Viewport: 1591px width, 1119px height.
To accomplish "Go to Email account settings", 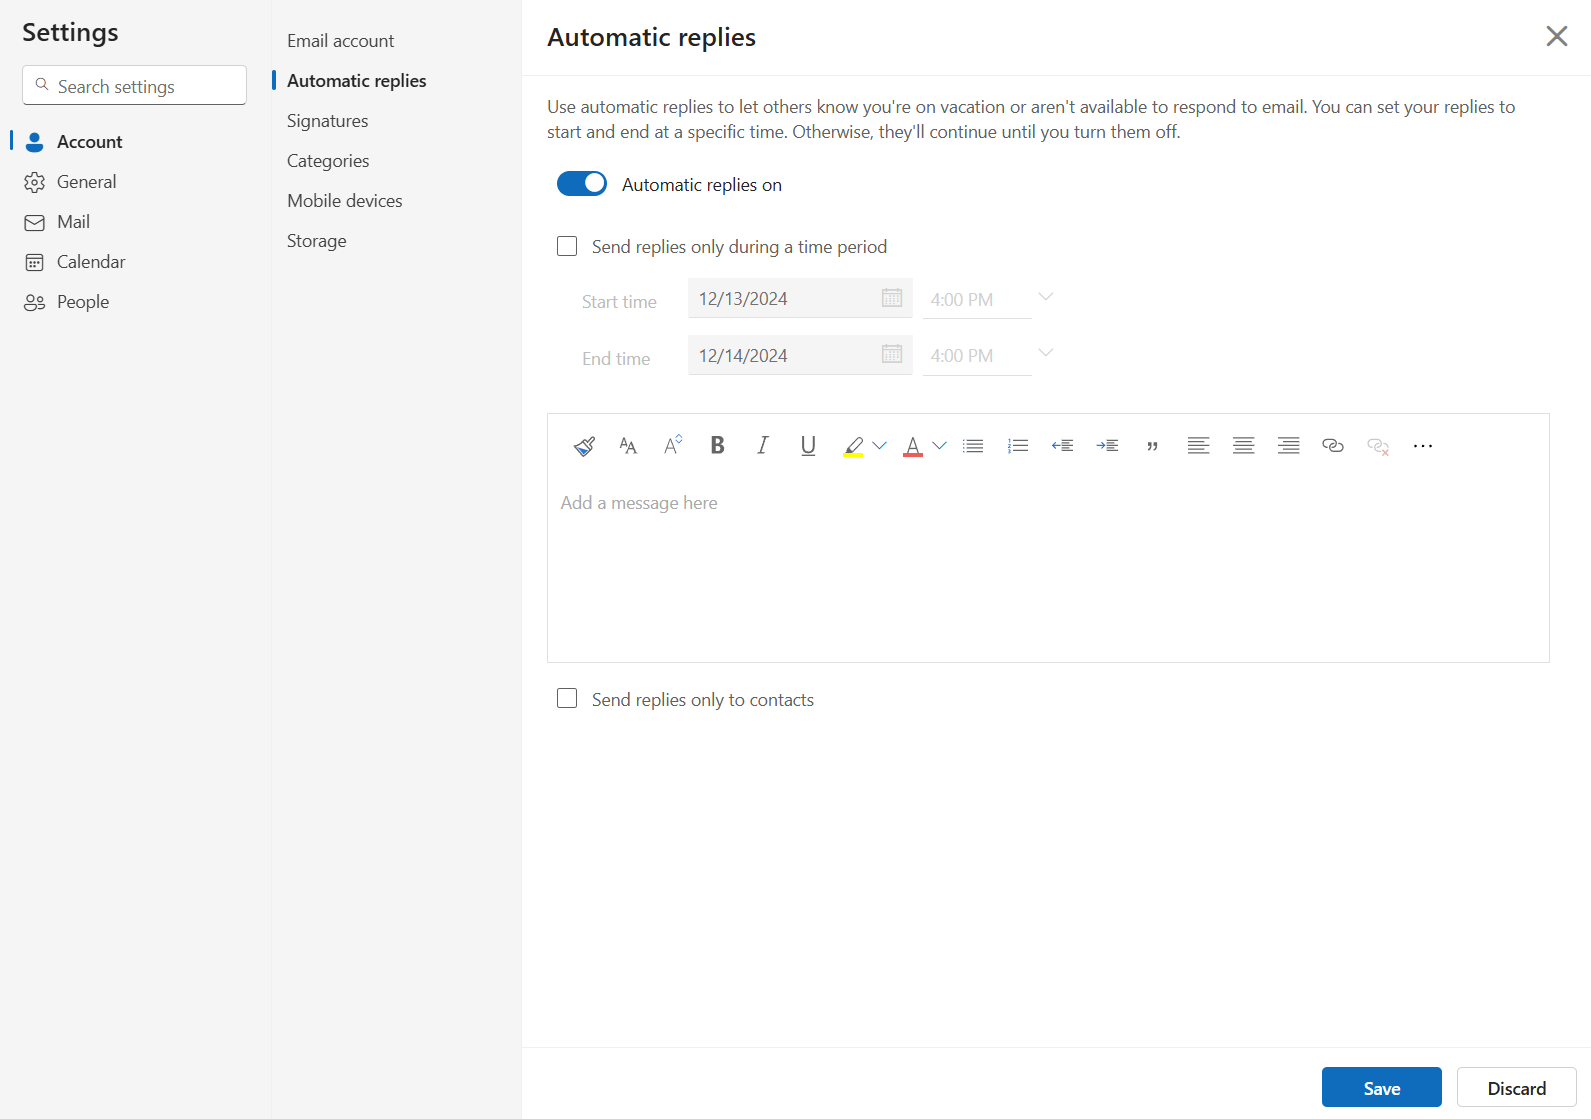I will point(340,41).
